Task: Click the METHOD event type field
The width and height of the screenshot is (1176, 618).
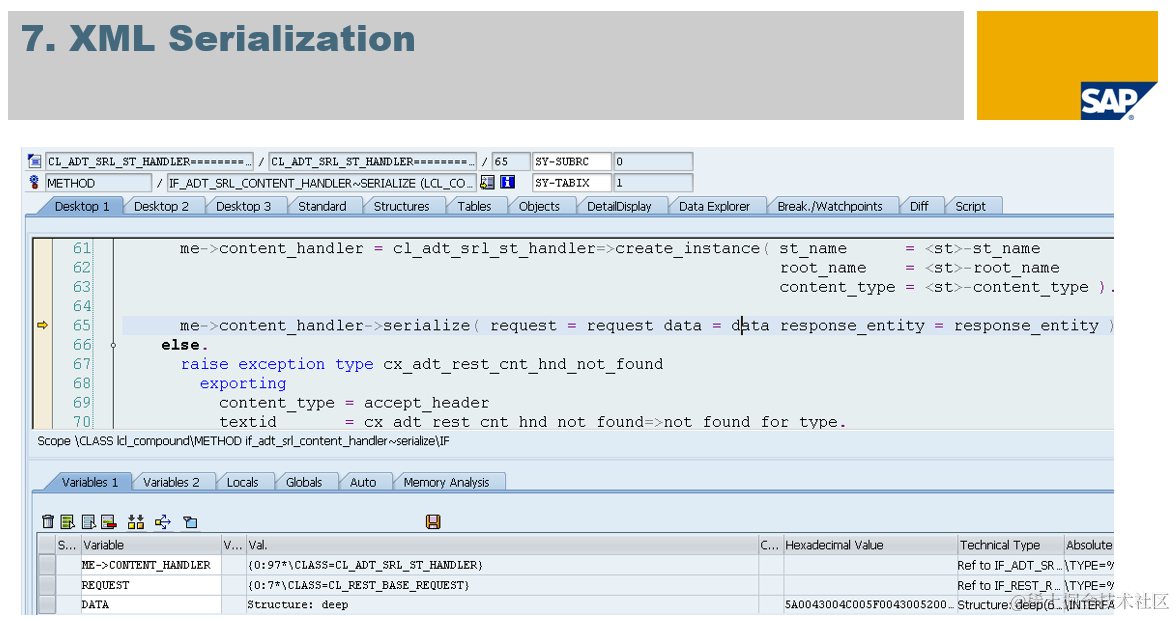Action: pyautogui.click(x=98, y=182)
